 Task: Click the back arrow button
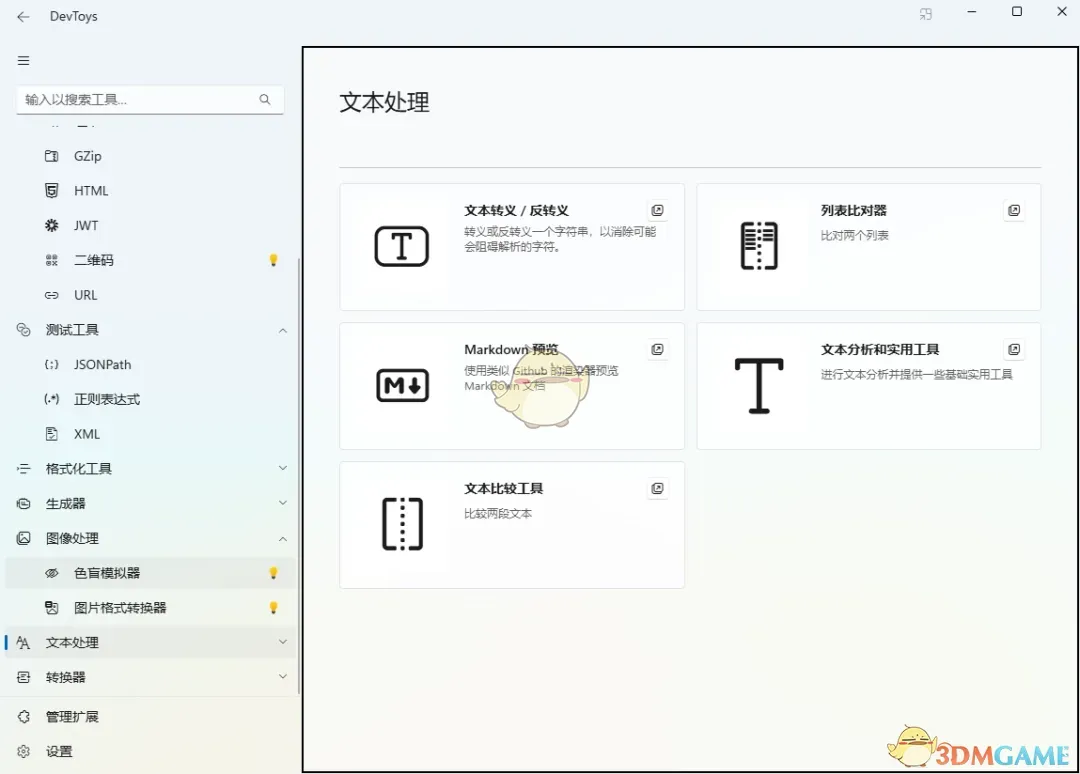[x=23, y=16]
